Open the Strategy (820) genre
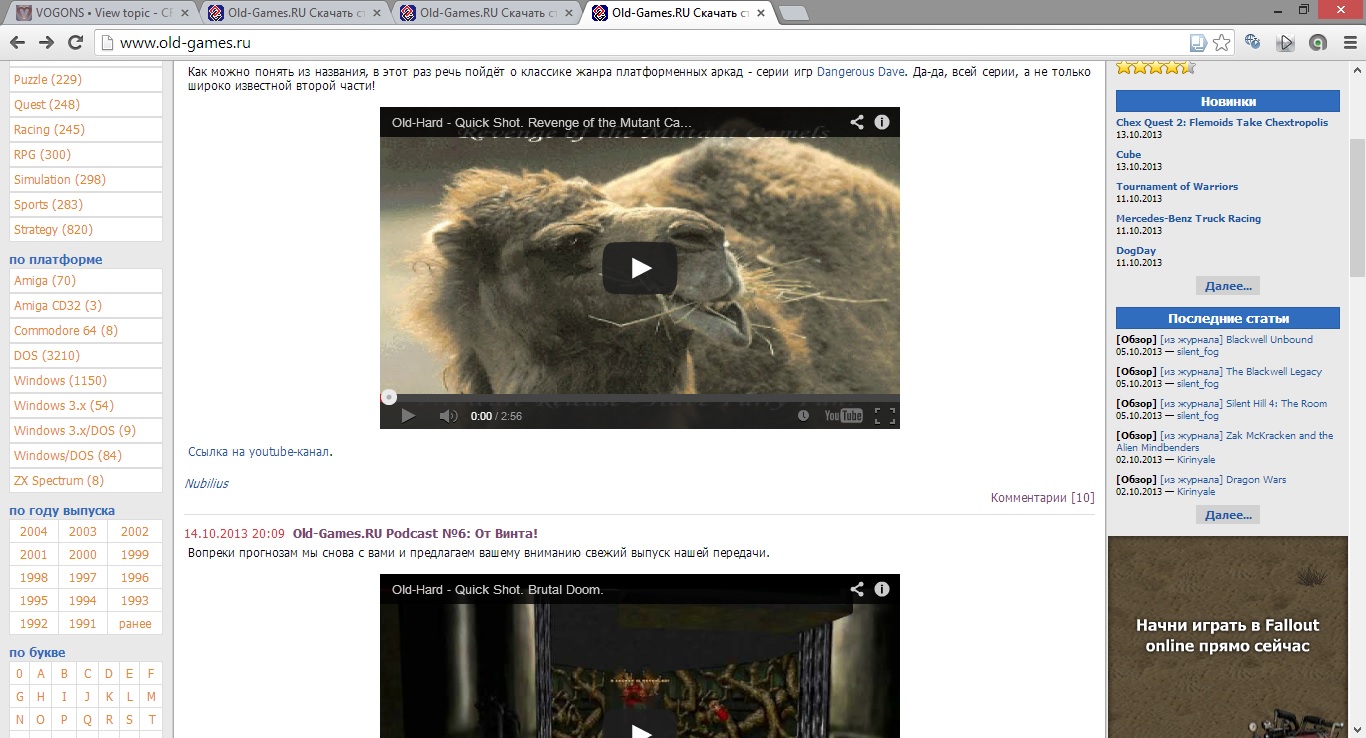This screenshot has width=1366, height=738. (86, 230)
